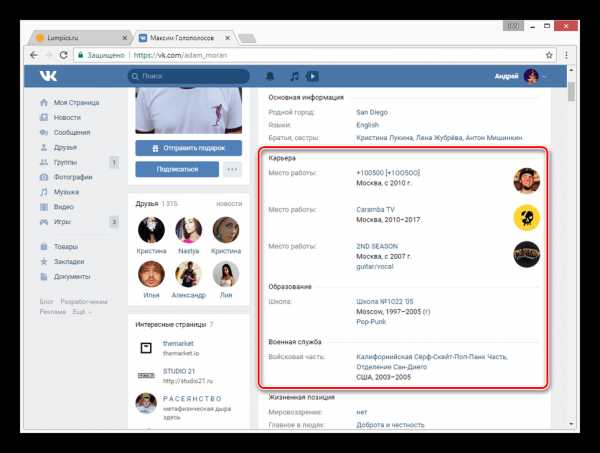Screen dimensions: 600x453
Task: Click guitar/vocal position link
Action: [375, 266]
